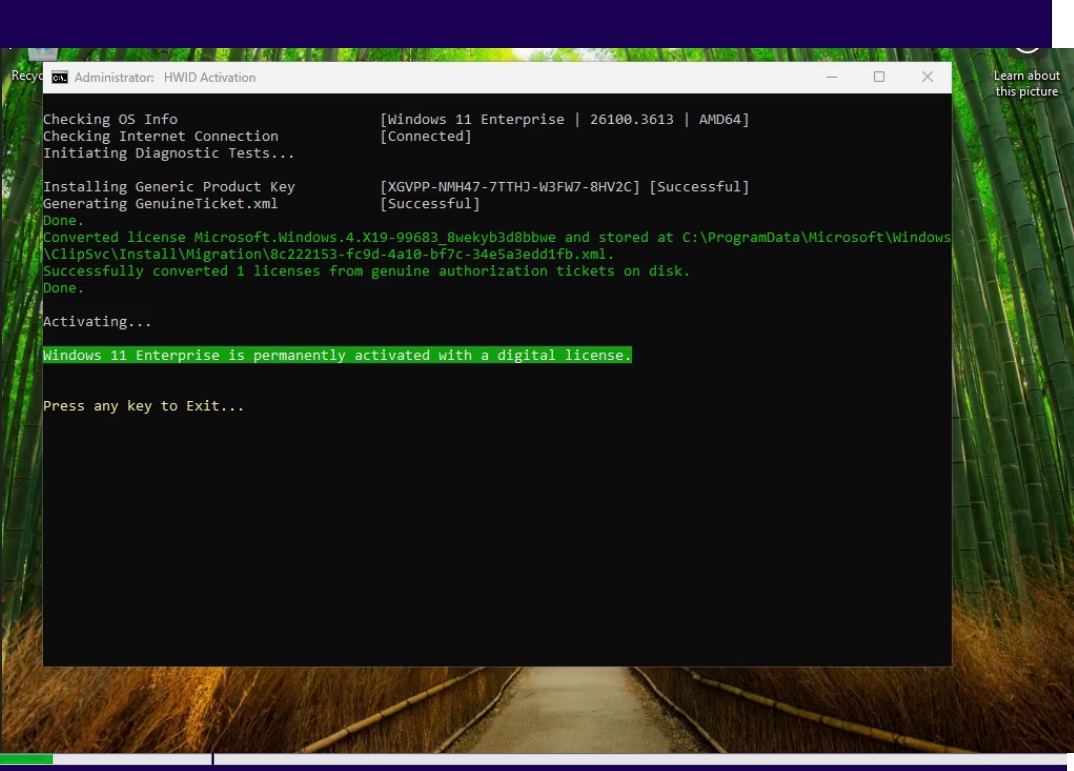
Task: Click the "[Windows 11 Enterprise | 26100.3613 | AMD64]" text
Action: coord(564,119)
